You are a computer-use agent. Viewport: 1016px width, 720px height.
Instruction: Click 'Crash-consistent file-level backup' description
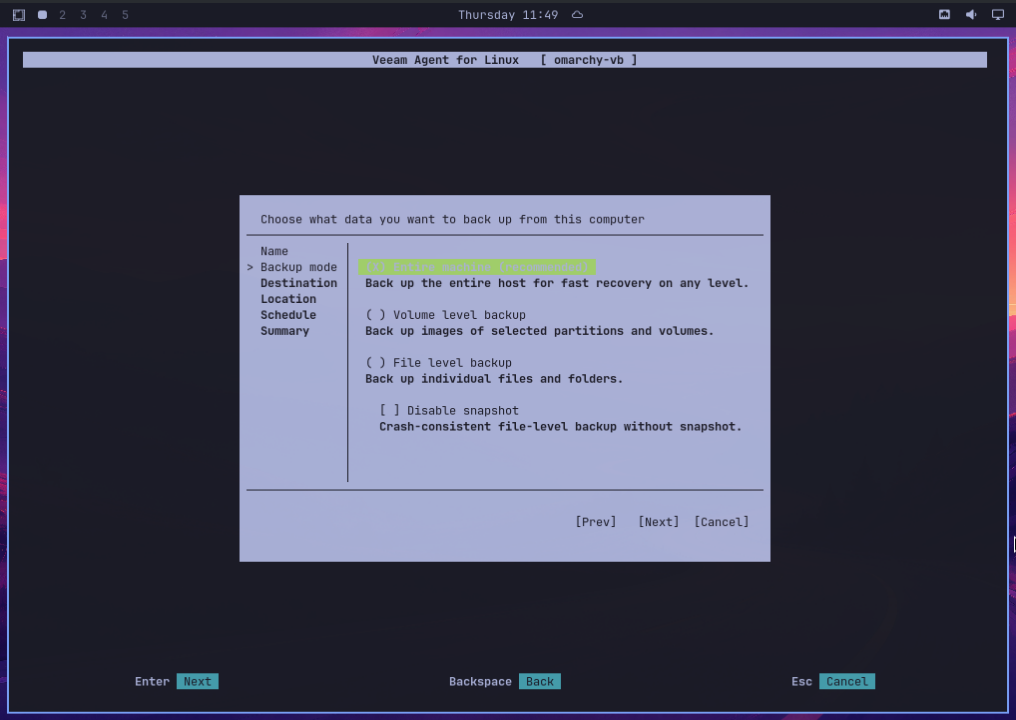pos(560,427)
